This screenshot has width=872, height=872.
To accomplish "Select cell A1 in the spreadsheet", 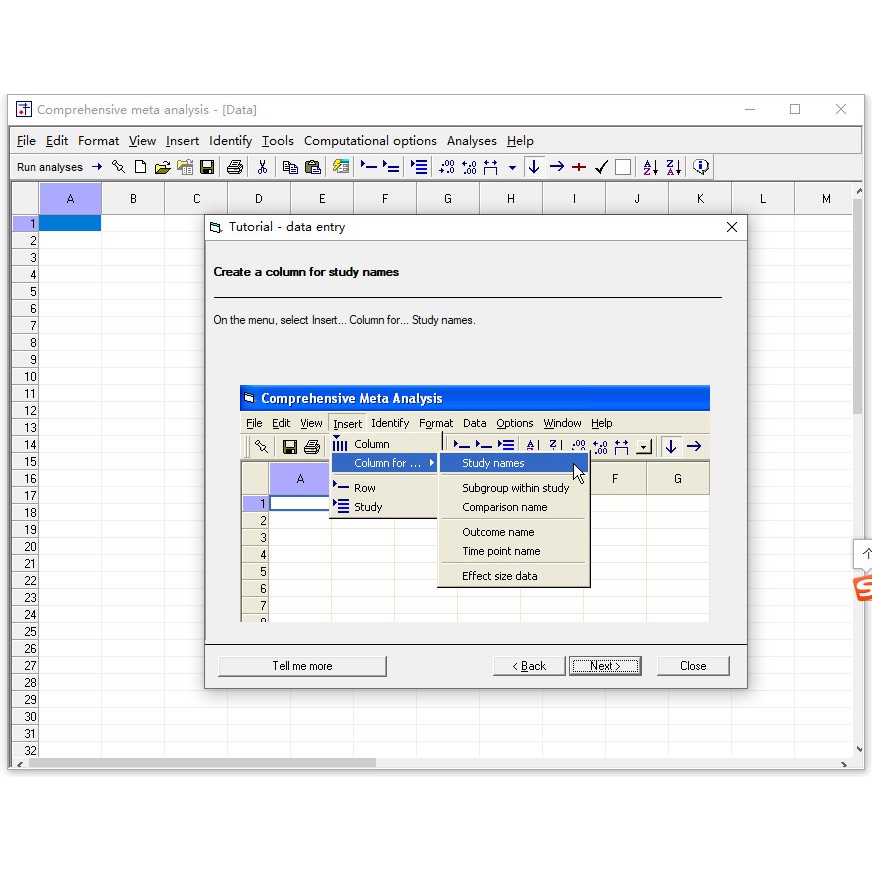I will pos(70,224).
